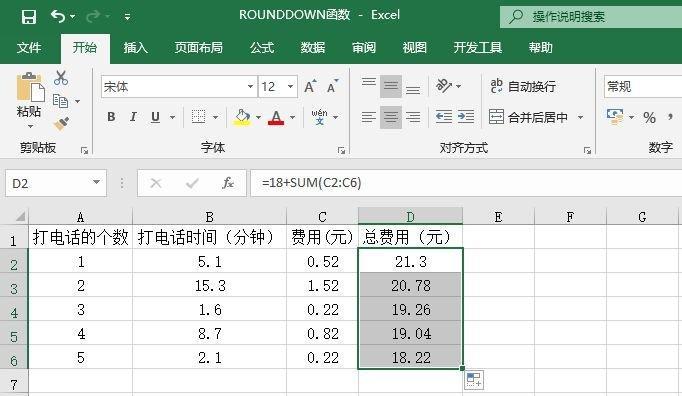This screenshot has height=396, width=682.
Task: Open 剪贴板 dialog launcher
Action: tap(84, 151)
